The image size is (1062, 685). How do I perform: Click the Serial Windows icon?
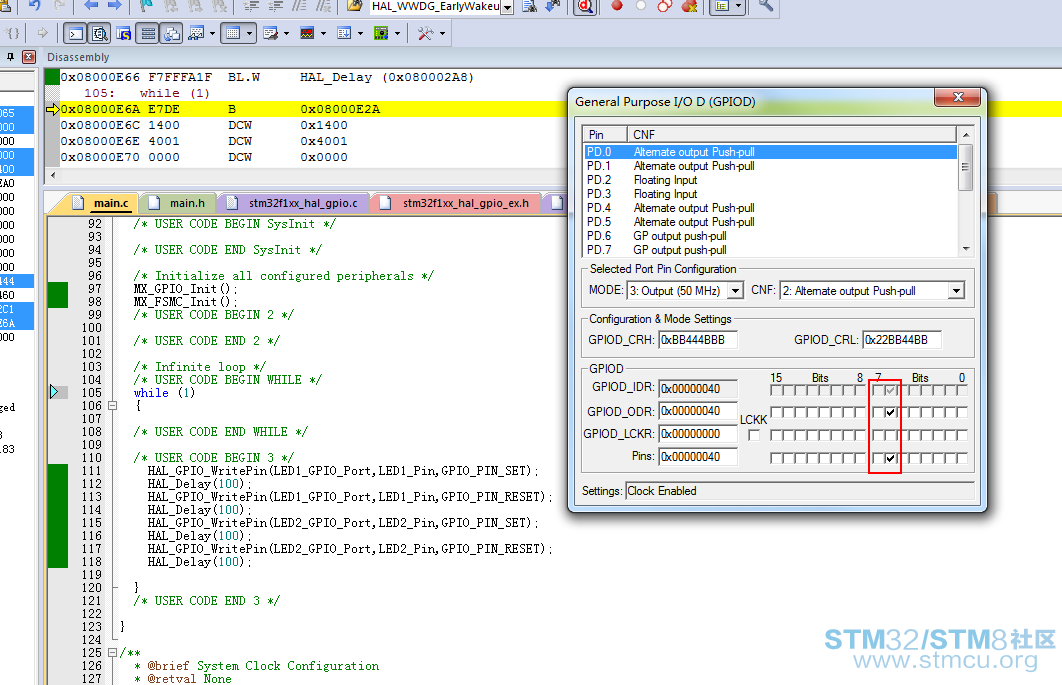pos(270,33)
